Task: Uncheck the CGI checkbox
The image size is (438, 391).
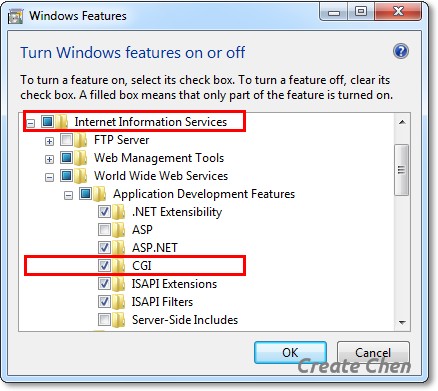Action: [x=104, y=266]
